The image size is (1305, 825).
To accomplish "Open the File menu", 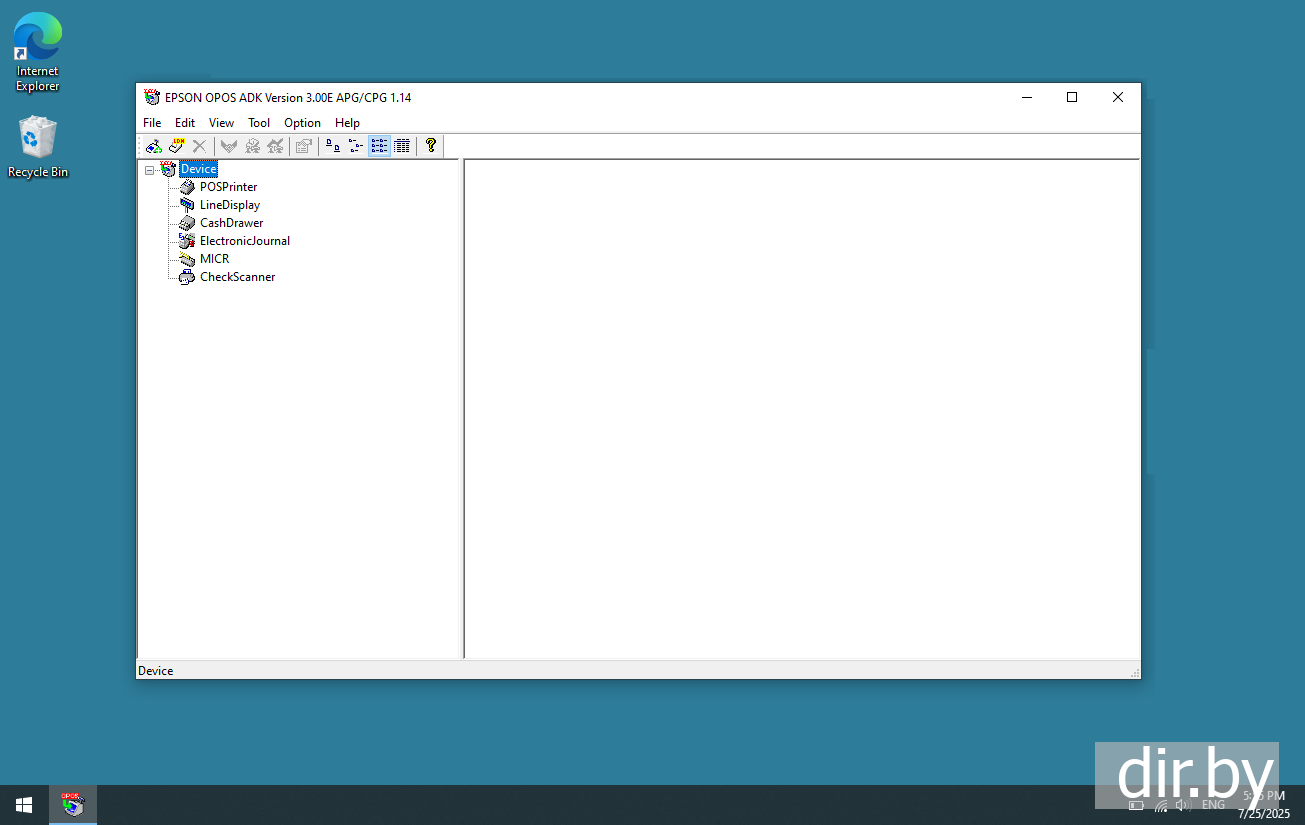I will pos(152,123).
